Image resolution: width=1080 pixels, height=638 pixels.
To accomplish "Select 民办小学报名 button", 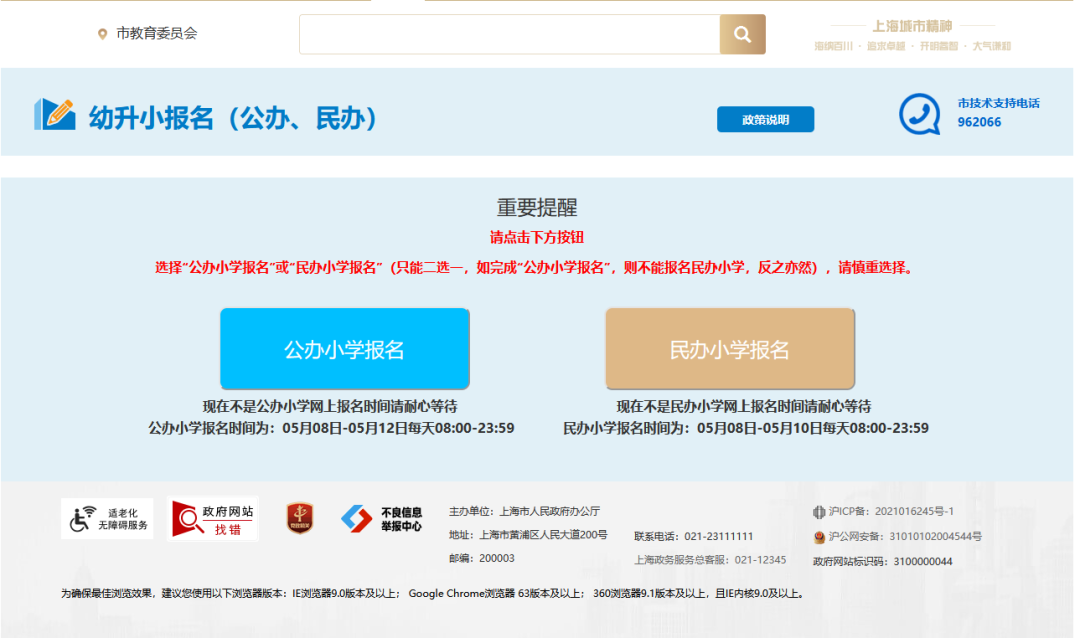I will pyautogui.click(x=730, y=349).
